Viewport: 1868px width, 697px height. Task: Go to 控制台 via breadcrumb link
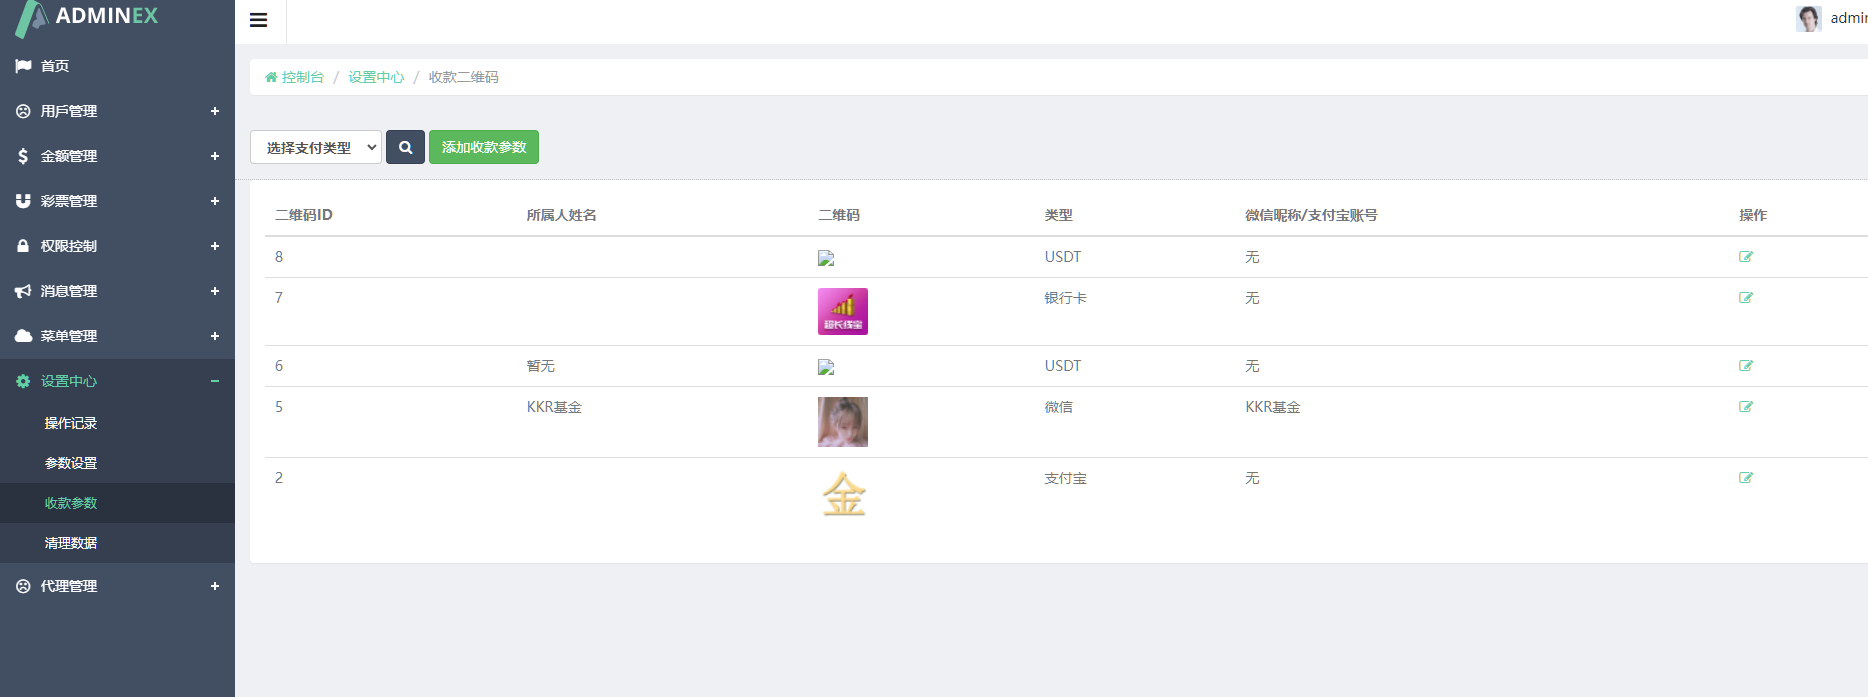[302, 77]
